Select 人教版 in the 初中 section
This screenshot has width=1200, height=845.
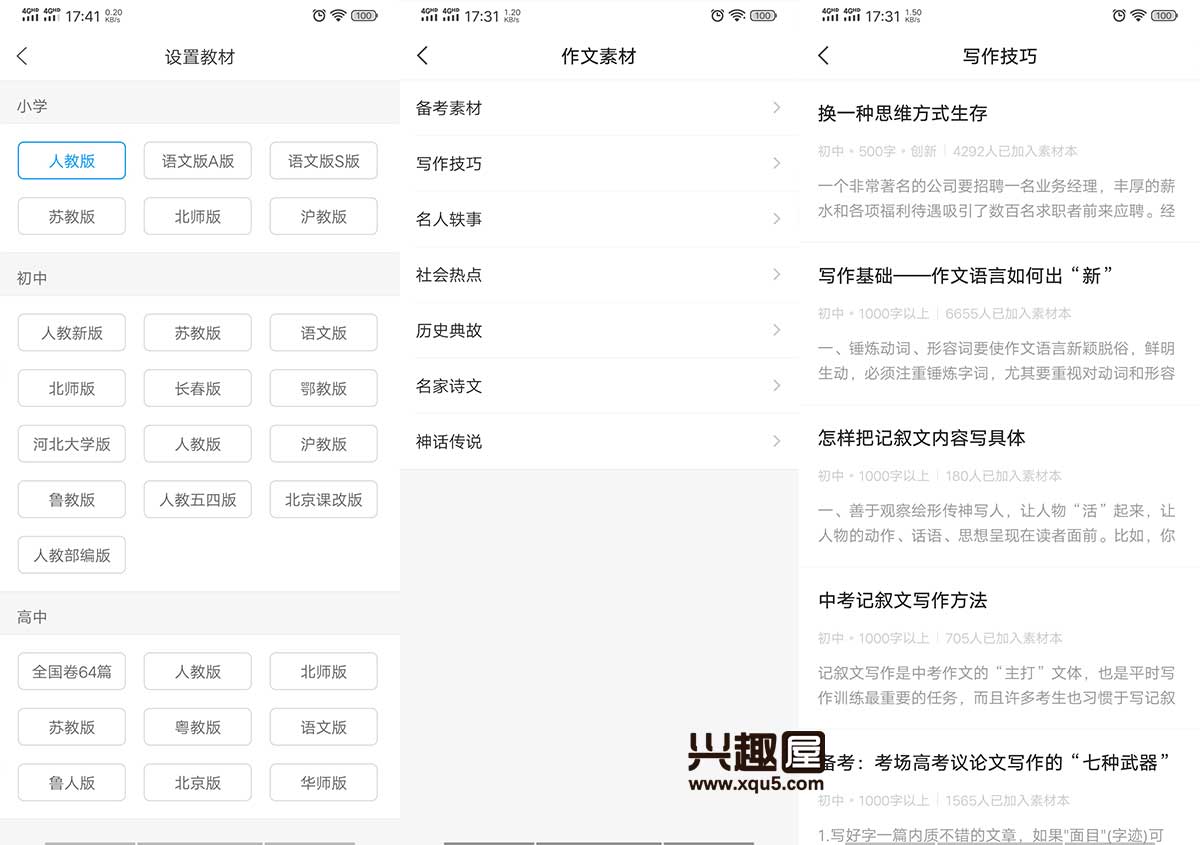pyautogui.click(x=198, y=444)
